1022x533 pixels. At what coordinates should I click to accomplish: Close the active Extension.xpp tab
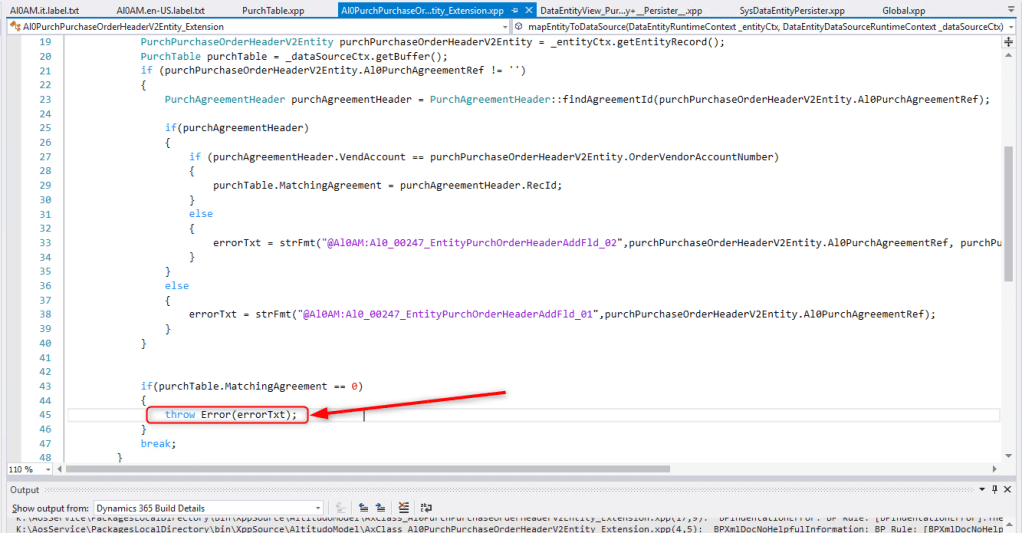tap(527, 10)
